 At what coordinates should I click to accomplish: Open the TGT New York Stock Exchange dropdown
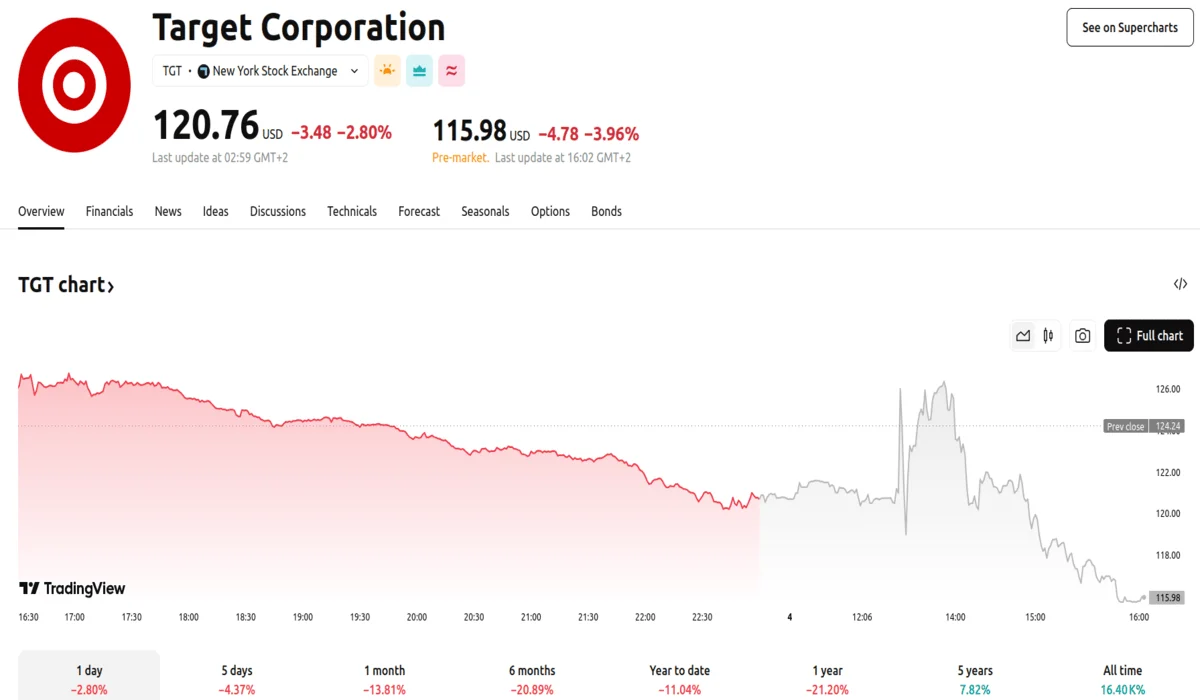[261, 71]
